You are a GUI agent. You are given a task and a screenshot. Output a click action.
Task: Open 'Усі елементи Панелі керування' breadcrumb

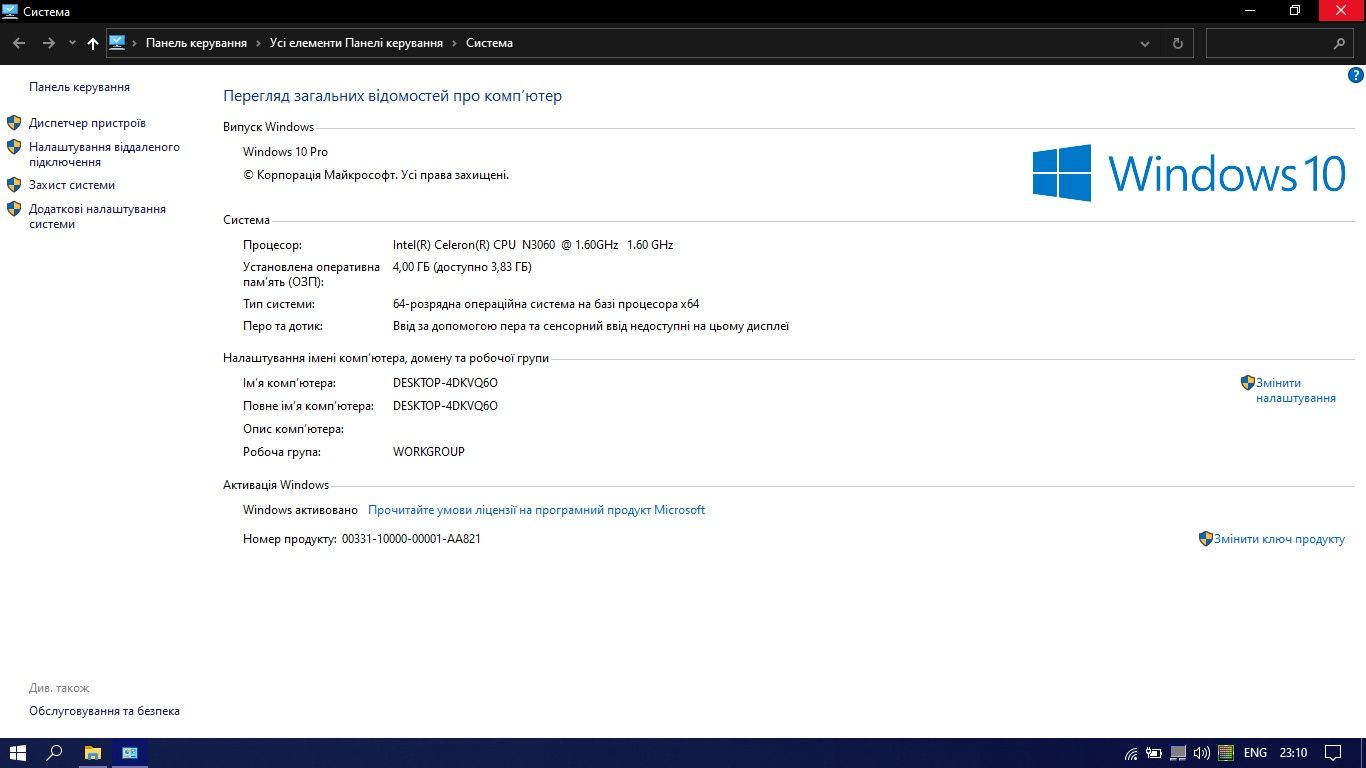pyautogui.click(x=356, y=43)
